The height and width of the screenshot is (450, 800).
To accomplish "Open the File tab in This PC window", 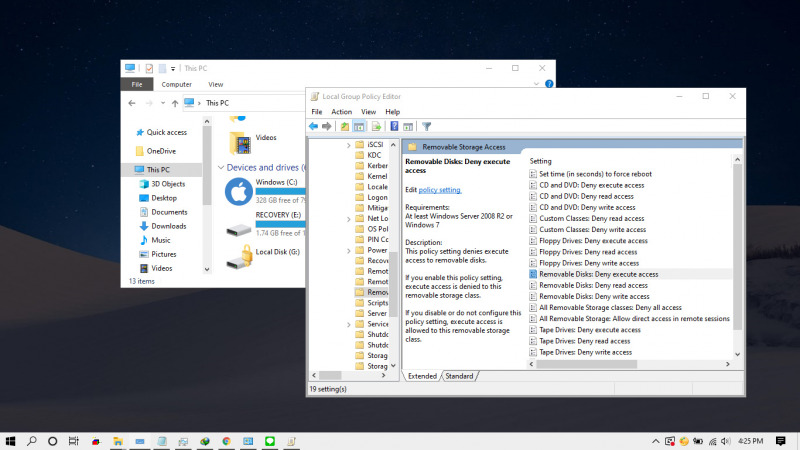I will pyautogui.click(x=137, y=84).
